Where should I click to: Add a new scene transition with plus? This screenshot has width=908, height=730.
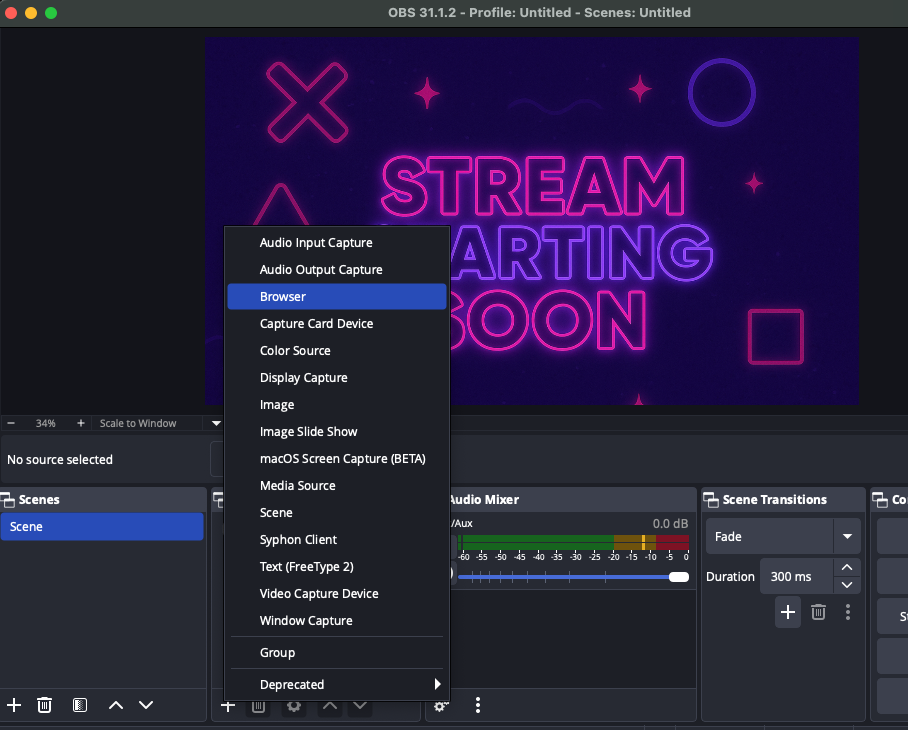click(788, 612)
